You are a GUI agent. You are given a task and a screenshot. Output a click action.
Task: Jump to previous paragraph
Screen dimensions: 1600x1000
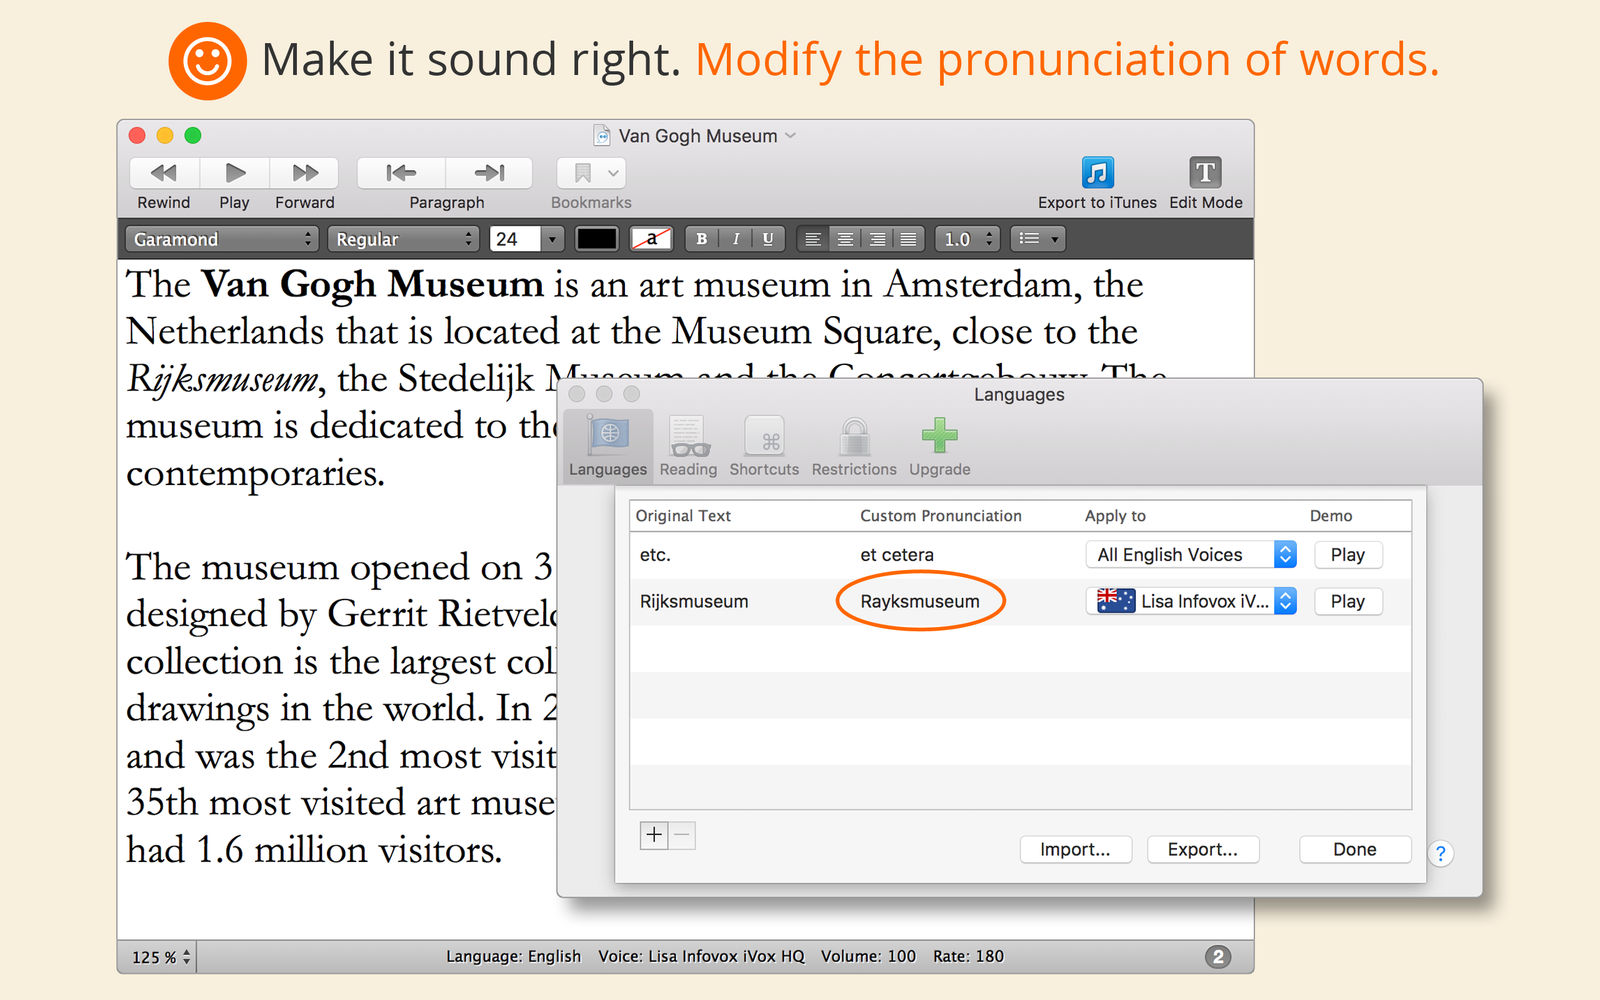click(x=401, y=173)
